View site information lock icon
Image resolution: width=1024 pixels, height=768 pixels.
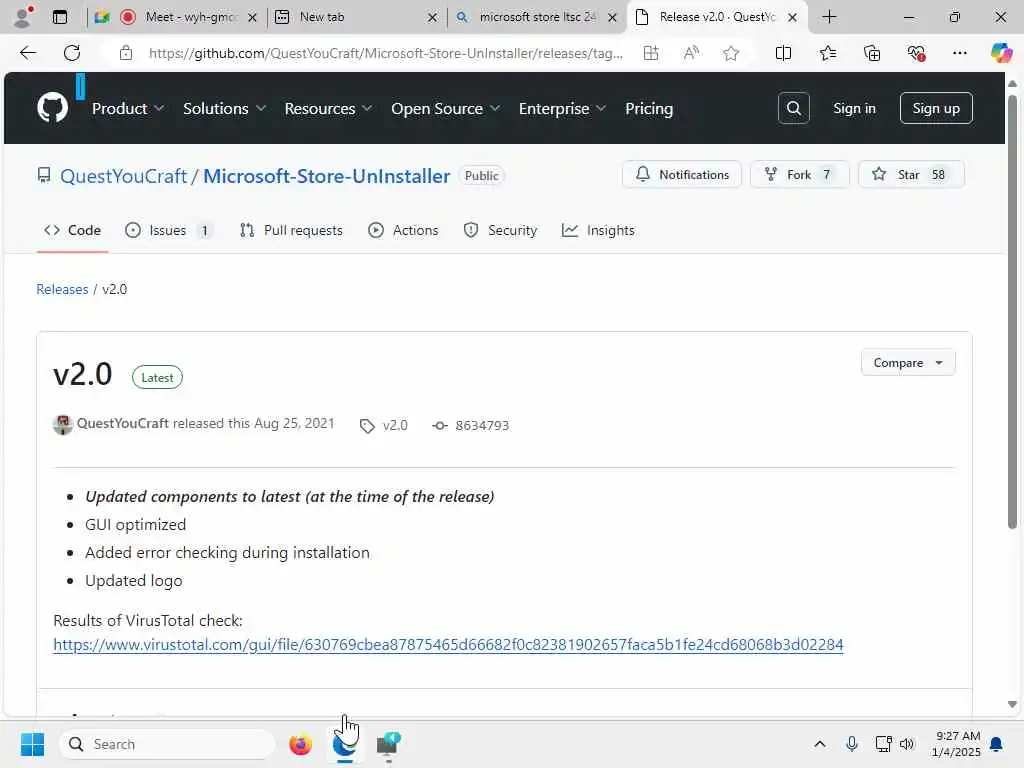click(126, 53)
